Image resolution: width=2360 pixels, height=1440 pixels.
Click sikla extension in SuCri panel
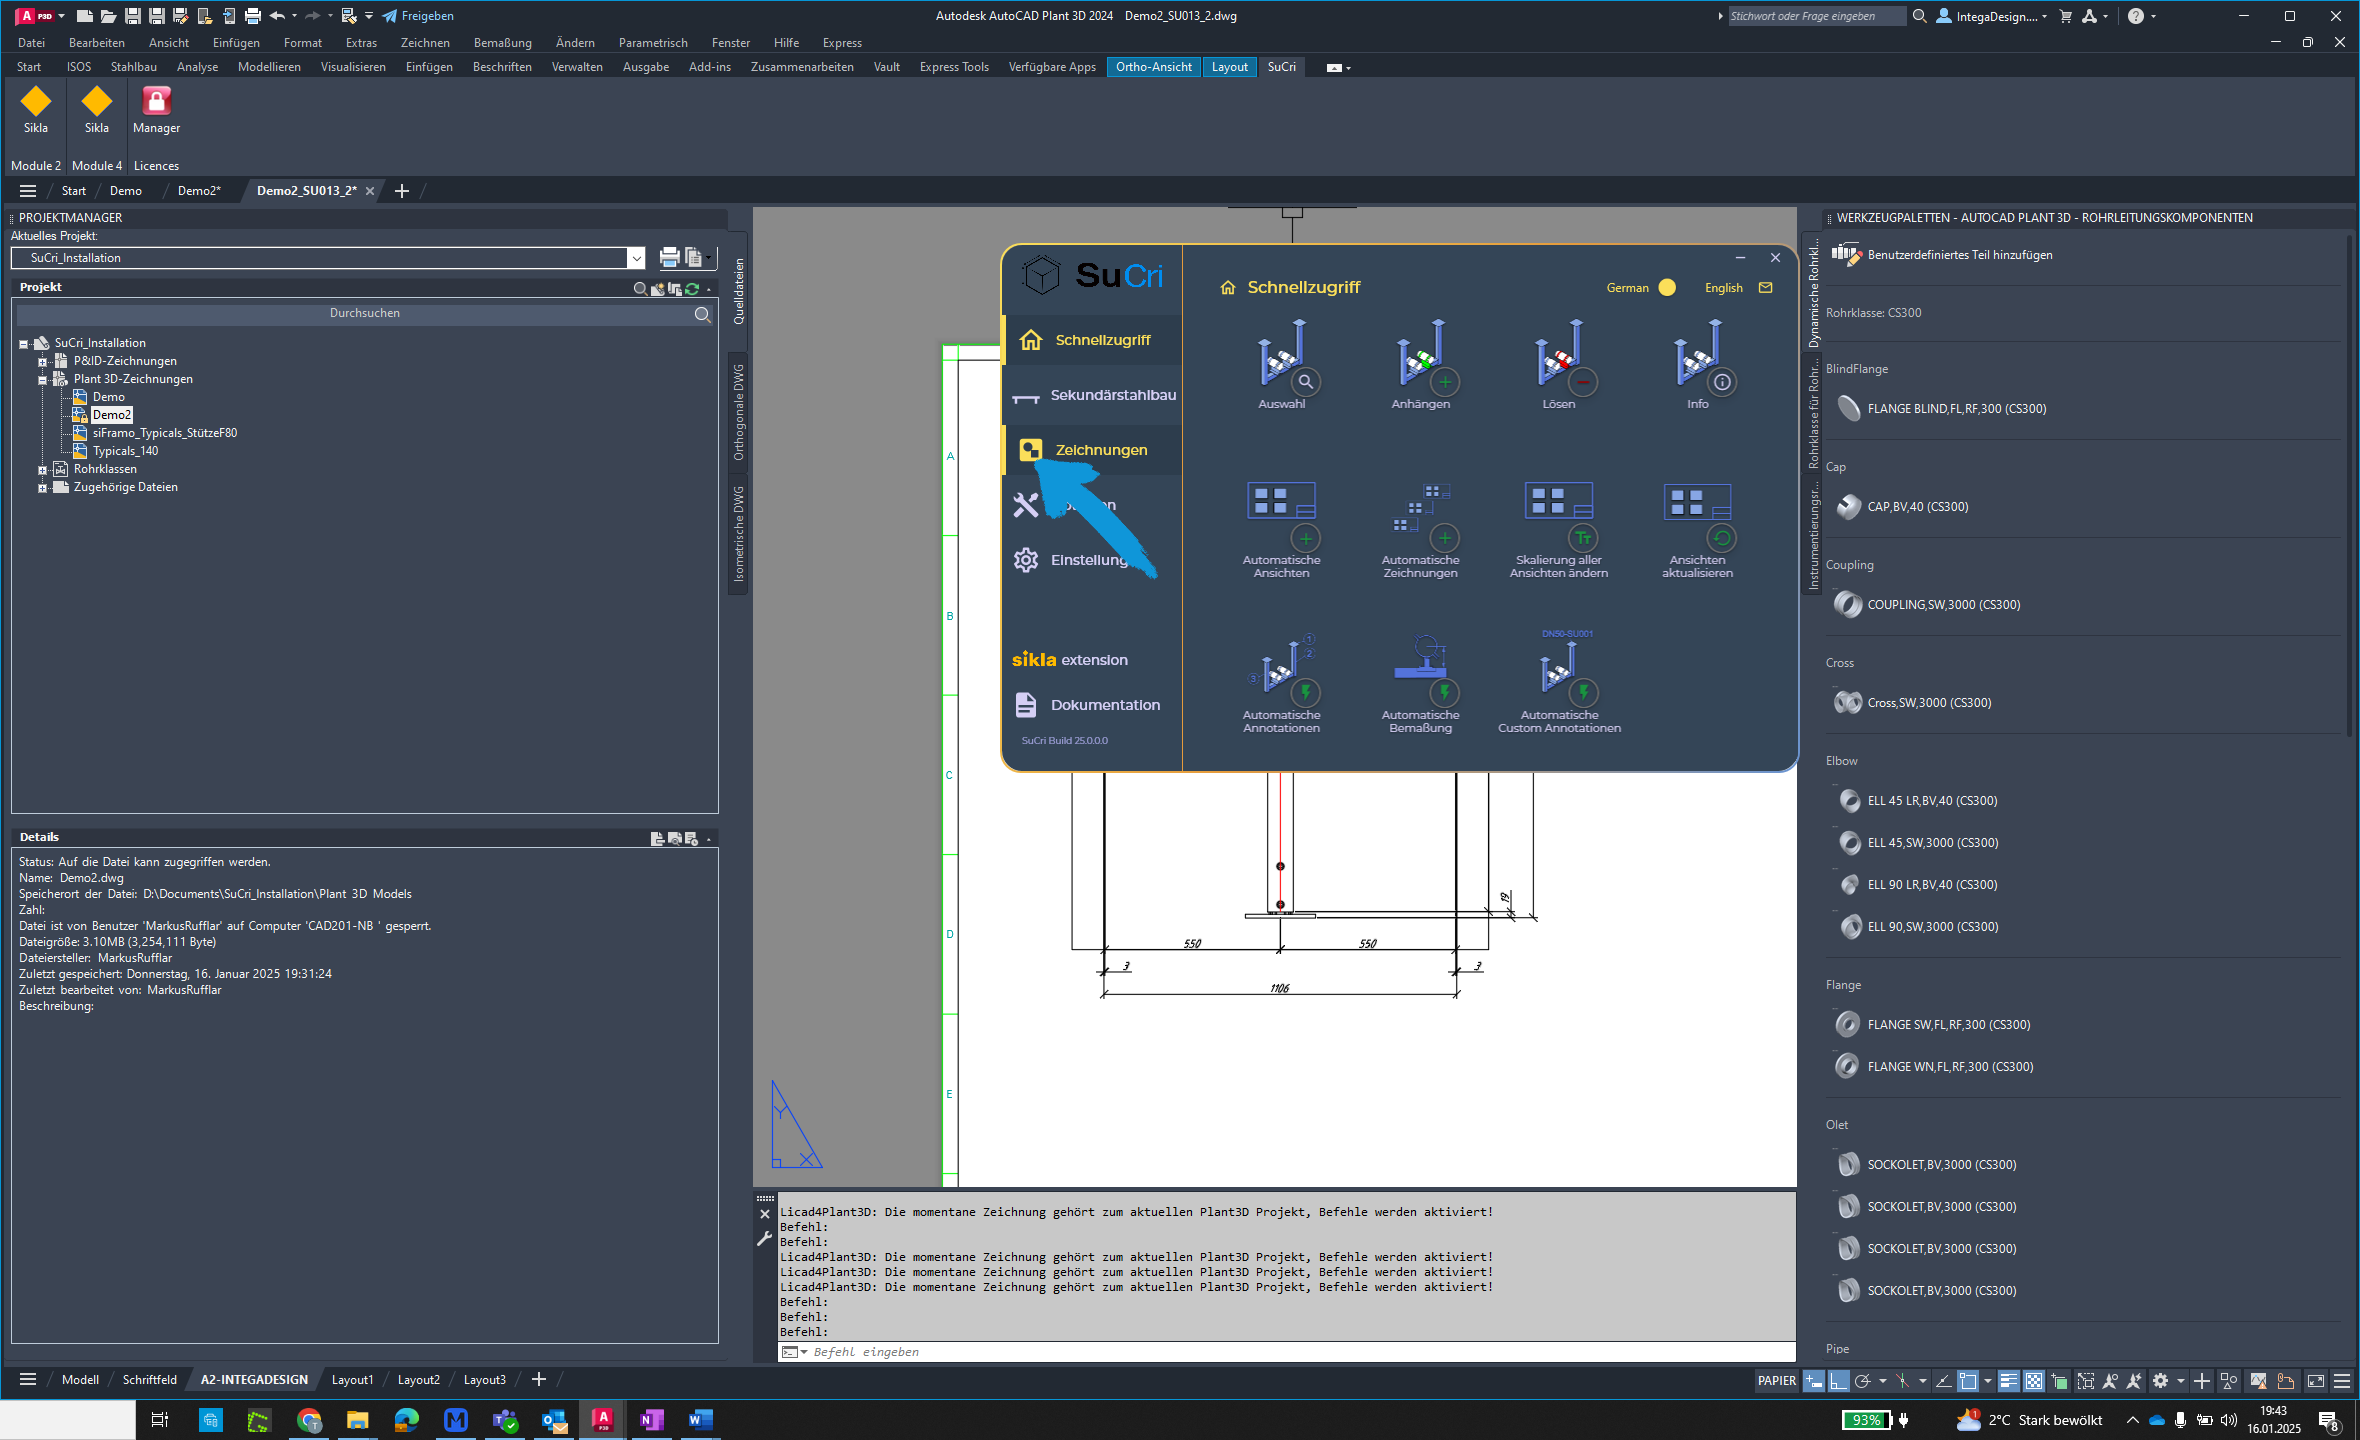pyautogui.click(x=1069, y=660)
